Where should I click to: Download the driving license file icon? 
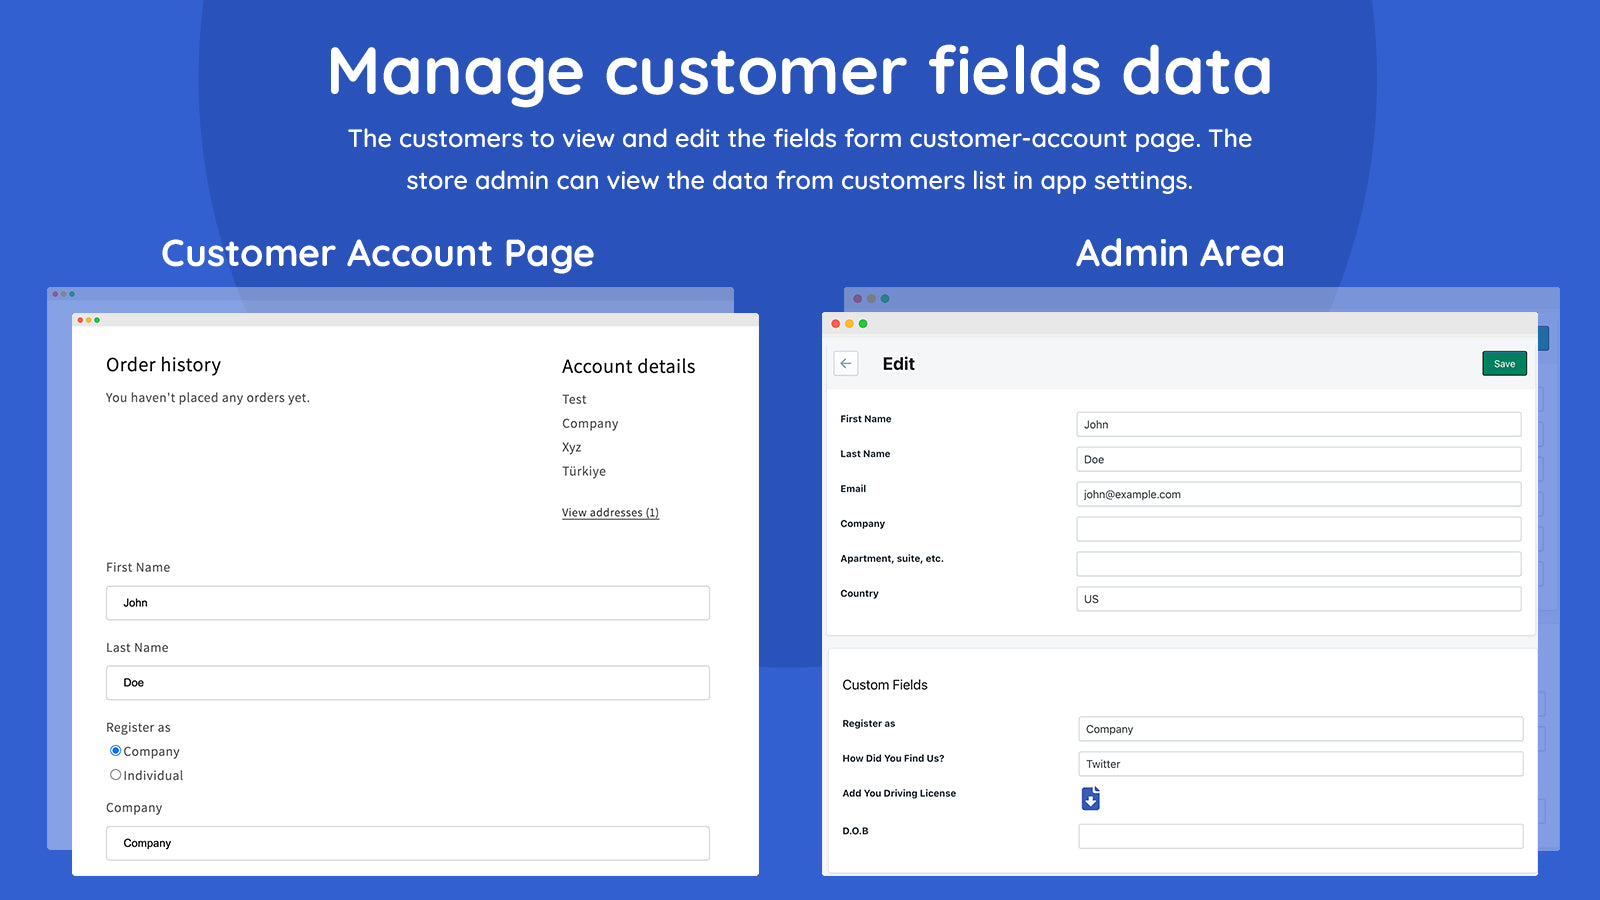pyautogui.click(x=1091, y=798)
